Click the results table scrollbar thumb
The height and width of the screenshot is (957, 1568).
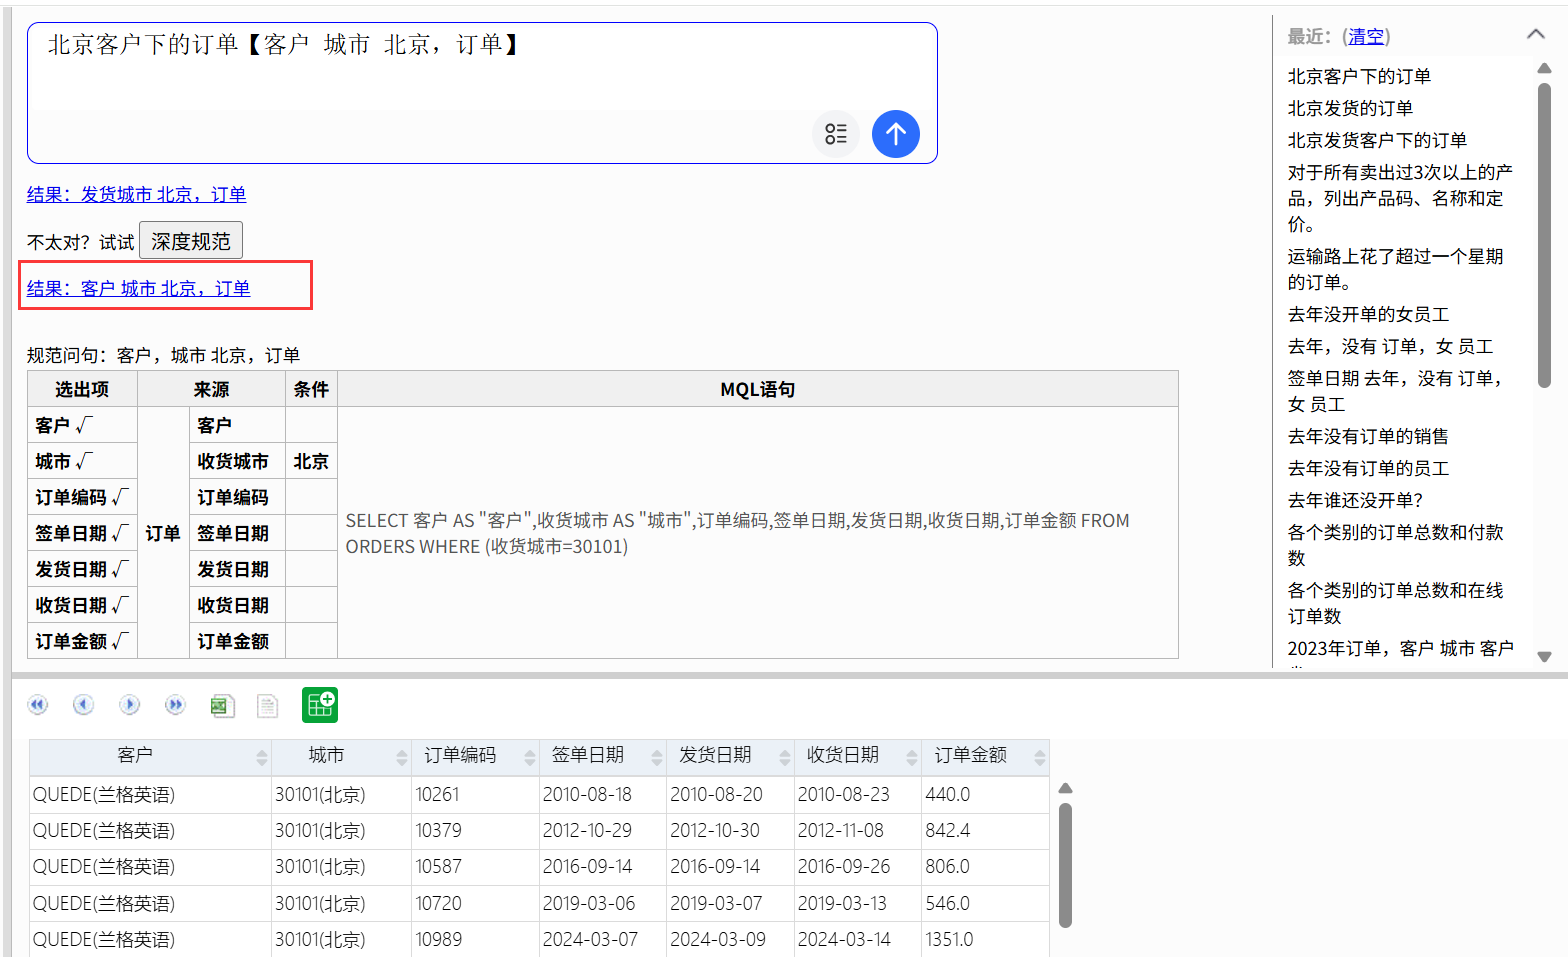[x=1065, y=865]
